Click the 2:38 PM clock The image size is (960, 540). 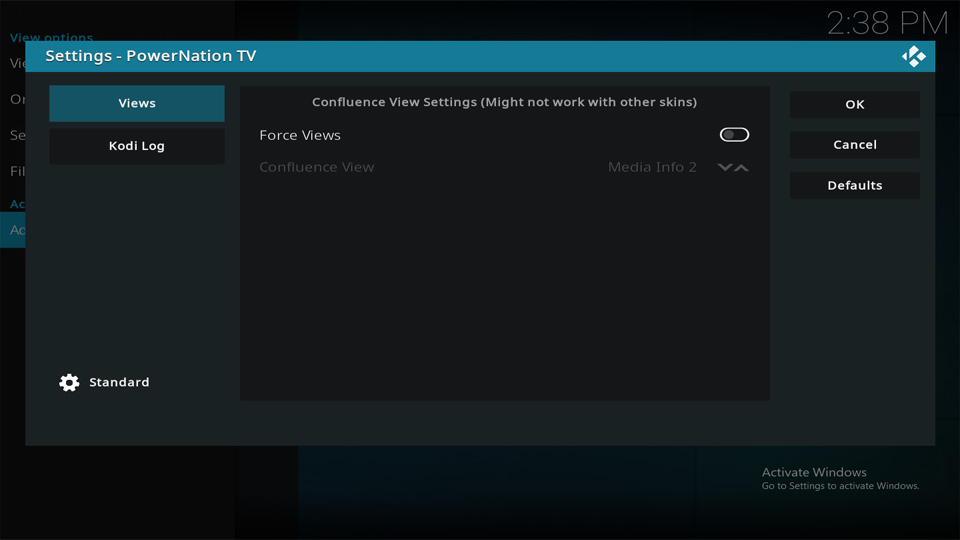pyautogui.click(x=887, y=23)
